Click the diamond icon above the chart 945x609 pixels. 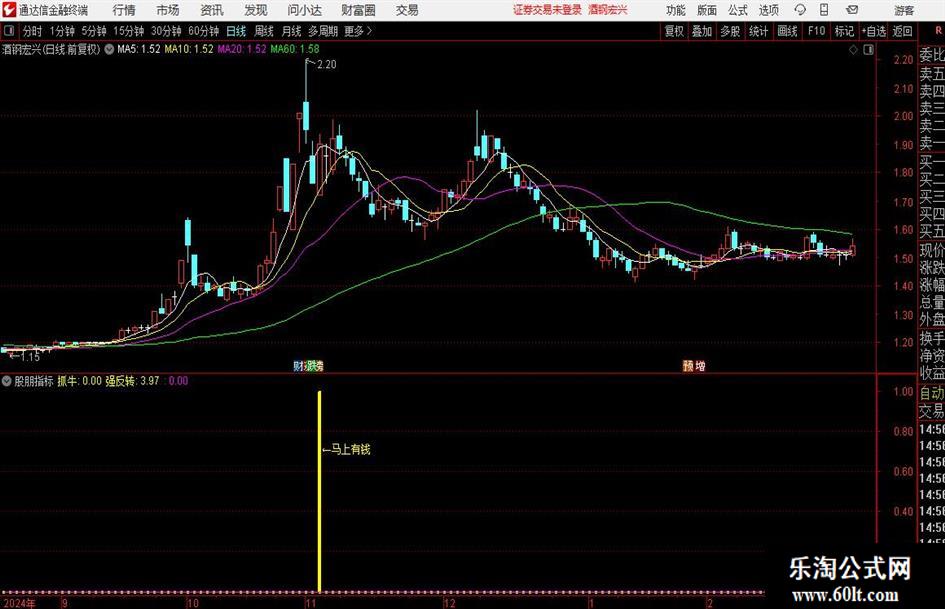pyautogui.click(x=853, y=50)
